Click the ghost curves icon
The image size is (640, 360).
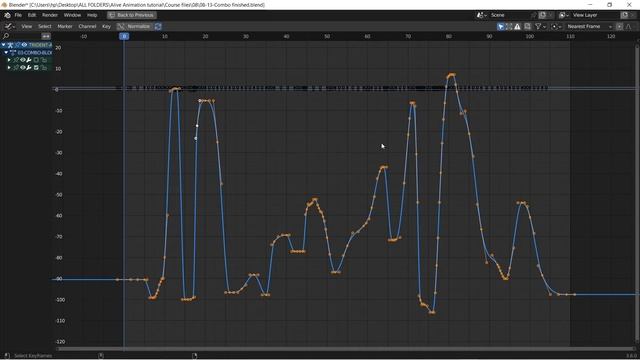point(527,27)
